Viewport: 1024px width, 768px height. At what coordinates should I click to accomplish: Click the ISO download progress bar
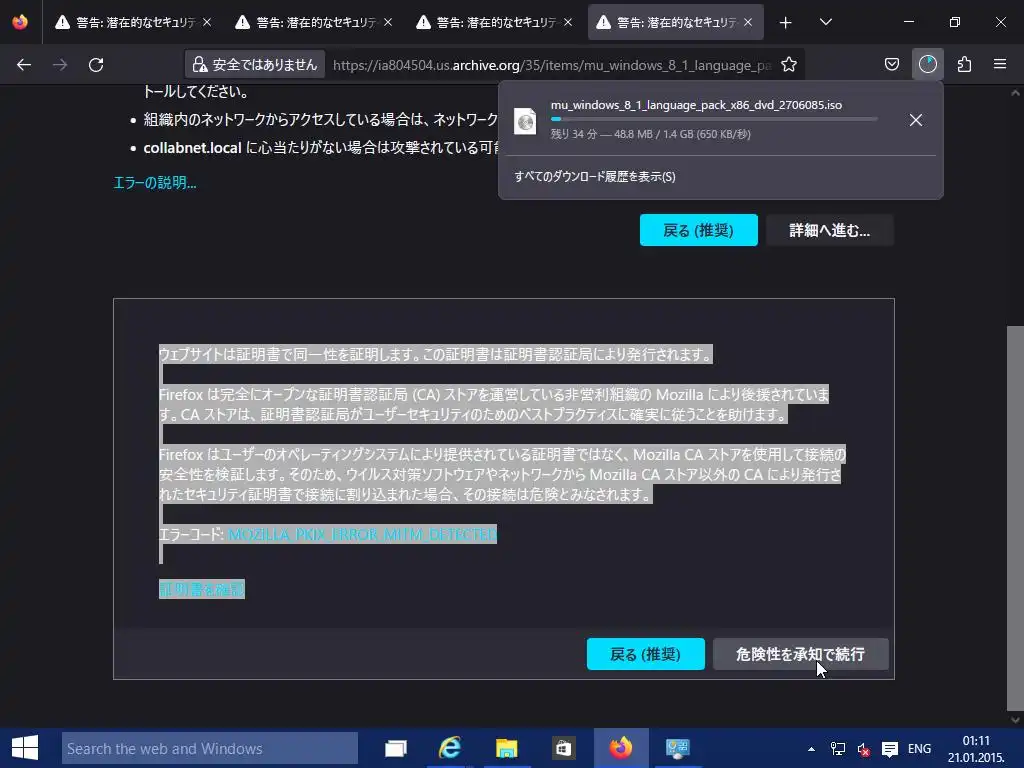pyautogui.click(x=714, y=119)
